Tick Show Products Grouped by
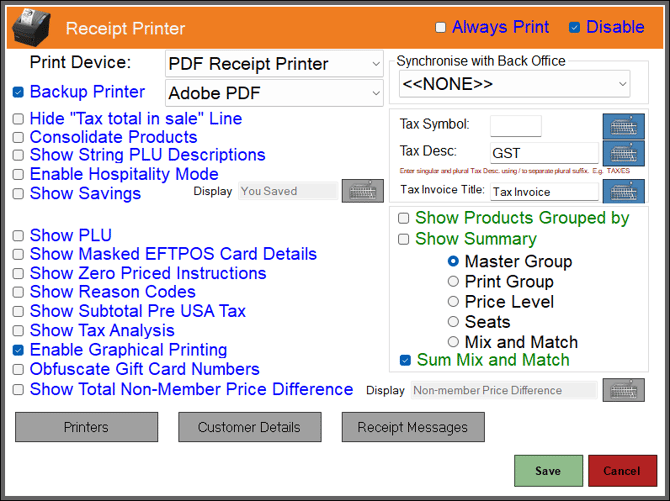Viewport: 670px width, 501px height. tap(403, 218)
